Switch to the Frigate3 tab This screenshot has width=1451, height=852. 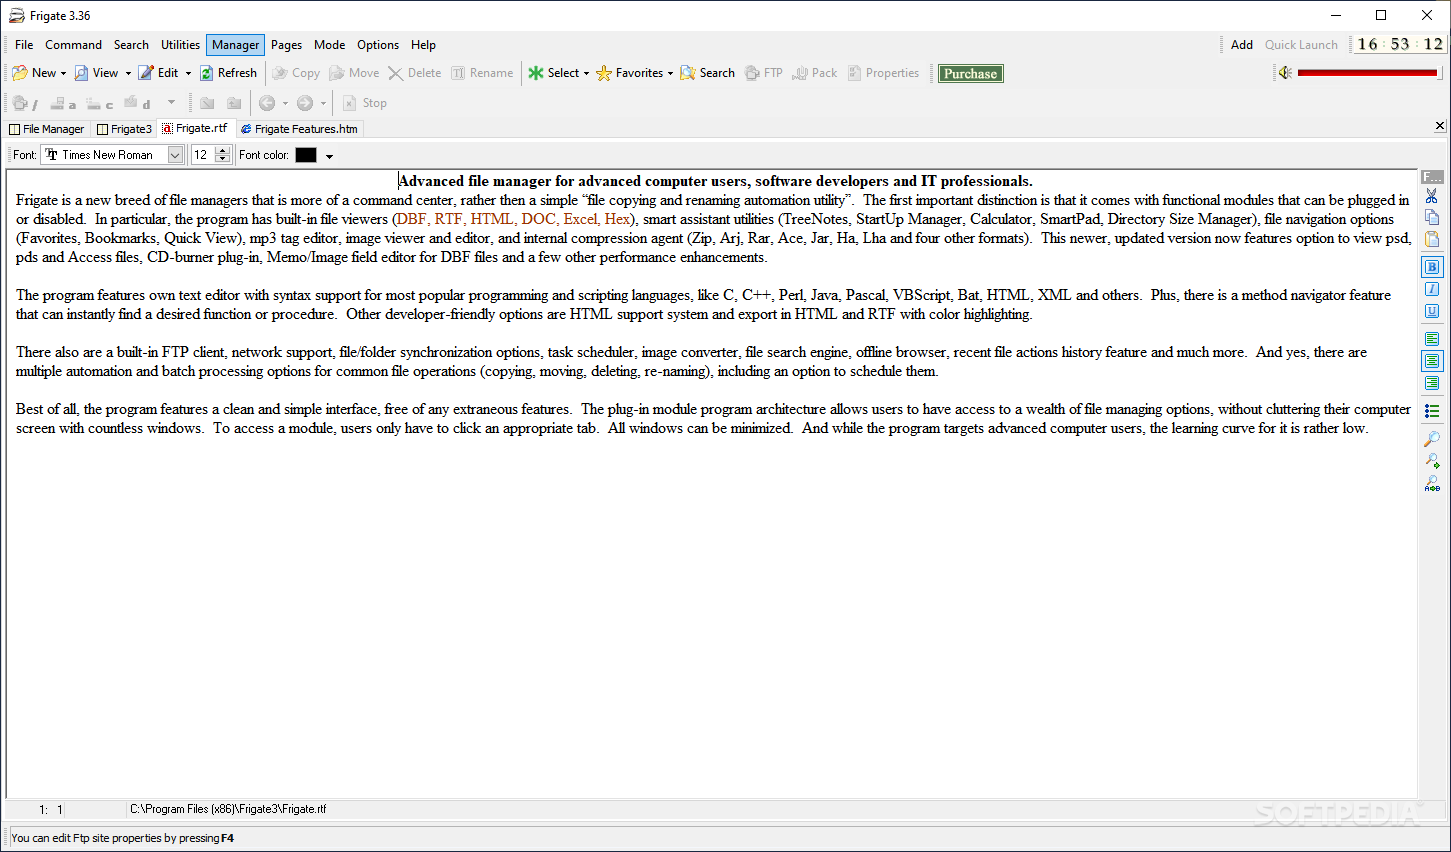coord(124,129)
